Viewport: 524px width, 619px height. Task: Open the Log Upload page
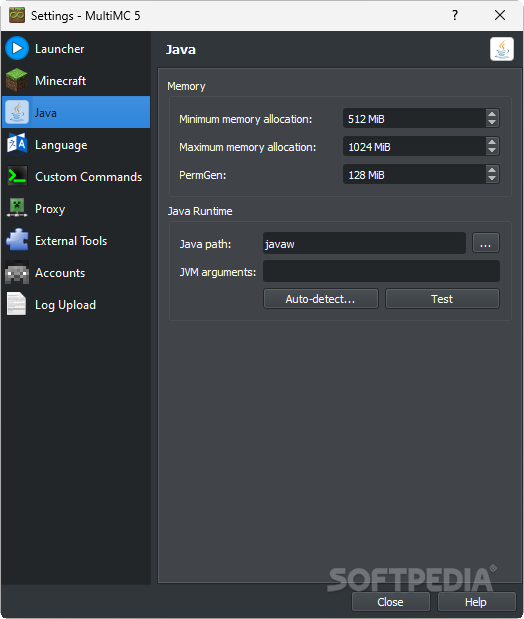[76, 304]
